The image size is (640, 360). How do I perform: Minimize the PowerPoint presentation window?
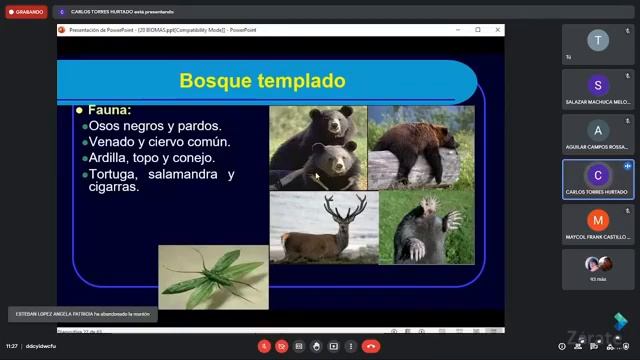tap(458, 30)
